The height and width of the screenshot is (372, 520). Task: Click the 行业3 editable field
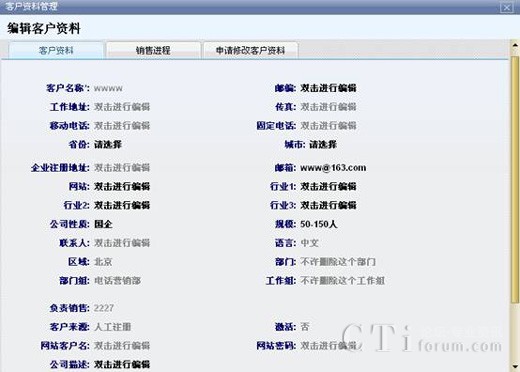coord(328,205)
